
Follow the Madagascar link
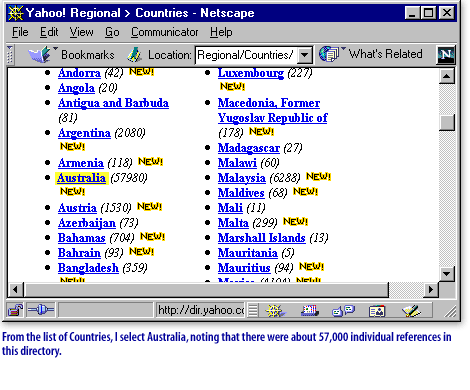(x=249, y=148)
